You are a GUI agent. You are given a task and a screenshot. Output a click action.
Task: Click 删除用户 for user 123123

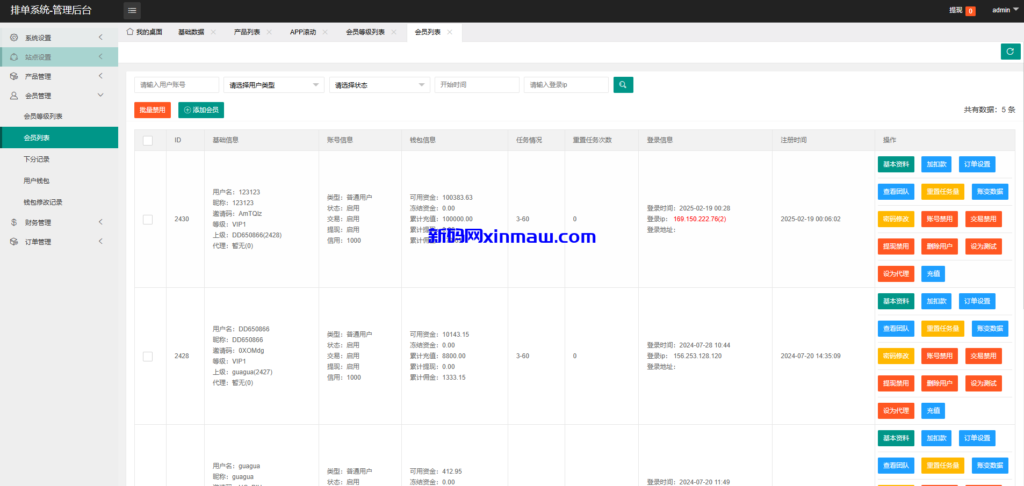940,247
